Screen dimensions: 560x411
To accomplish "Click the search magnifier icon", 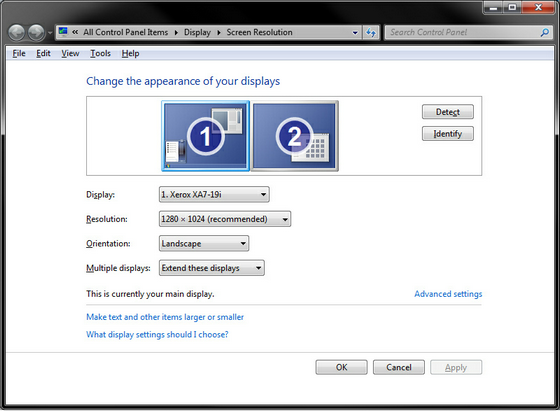I will click(545, 32).
